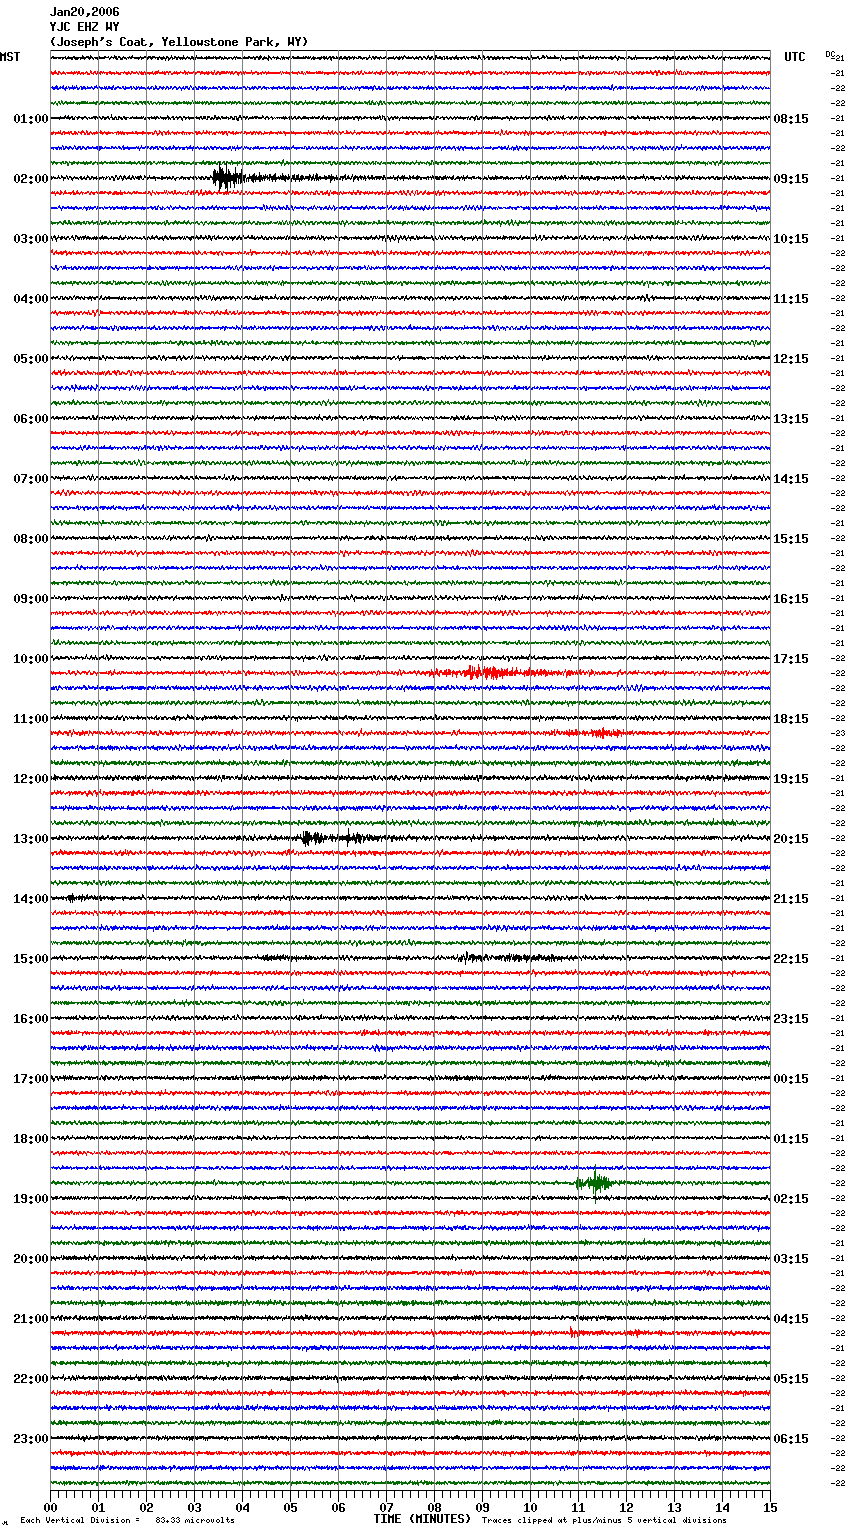The width and height of the screenshot is (850, 1534).
Task: Select the 13:00 MST time label
Action: (x=30, y=839)
